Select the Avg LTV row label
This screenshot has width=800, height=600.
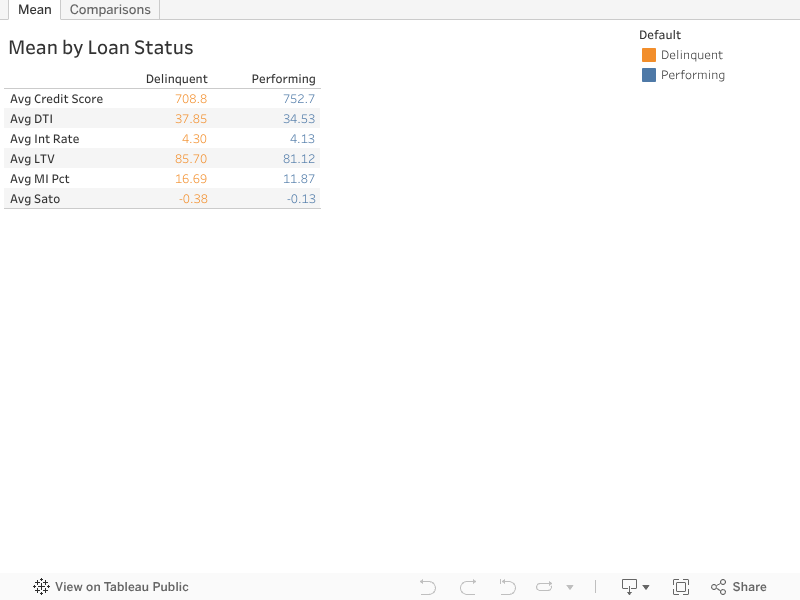[x=32, y=159]
